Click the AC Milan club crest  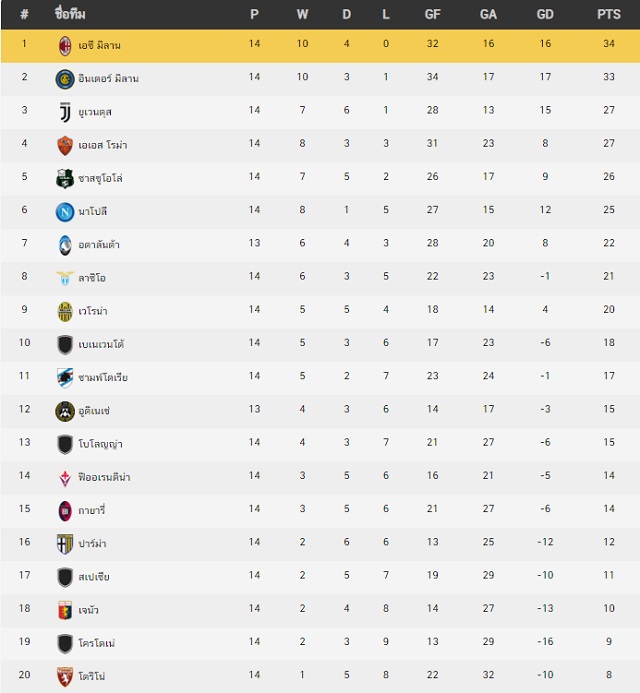pos(65,46)
